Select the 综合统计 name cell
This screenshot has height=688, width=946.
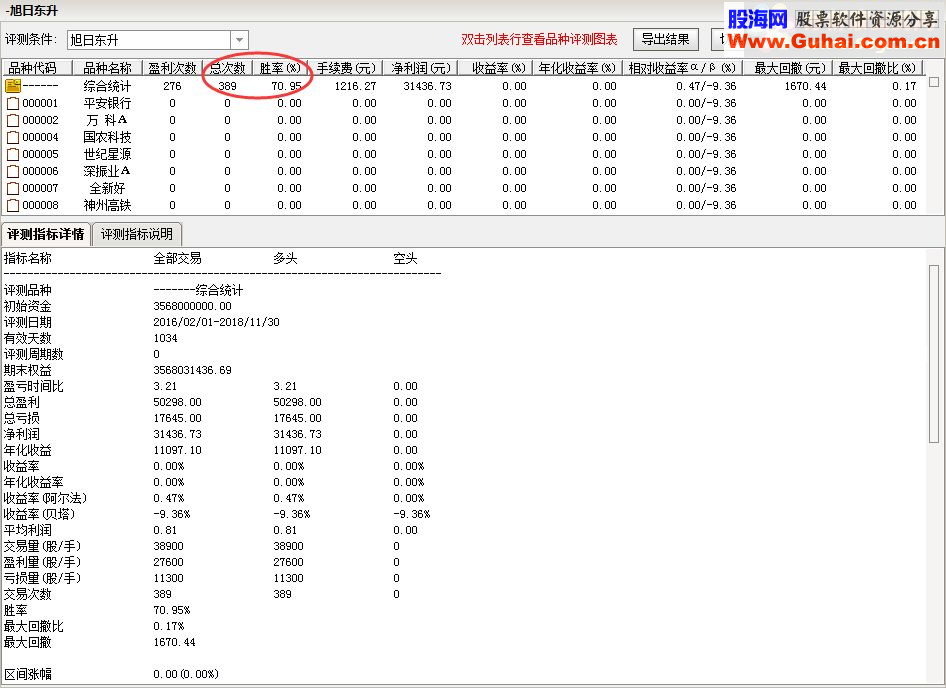coord(107,86)
